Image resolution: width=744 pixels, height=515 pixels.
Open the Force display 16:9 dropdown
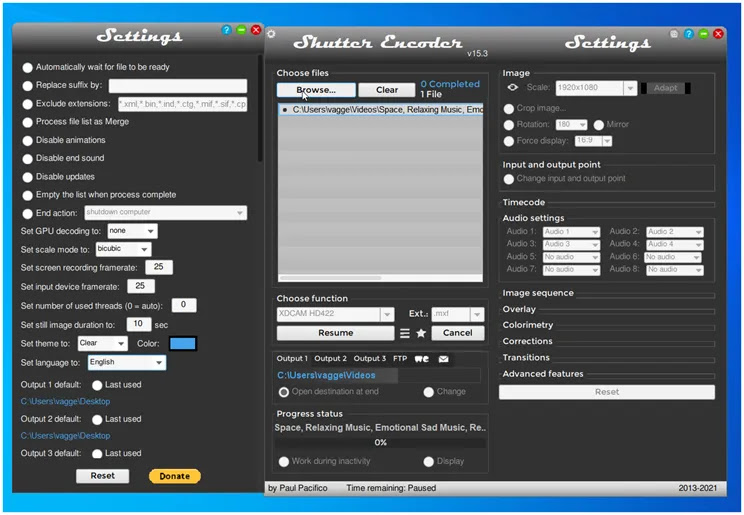(594, 141)
